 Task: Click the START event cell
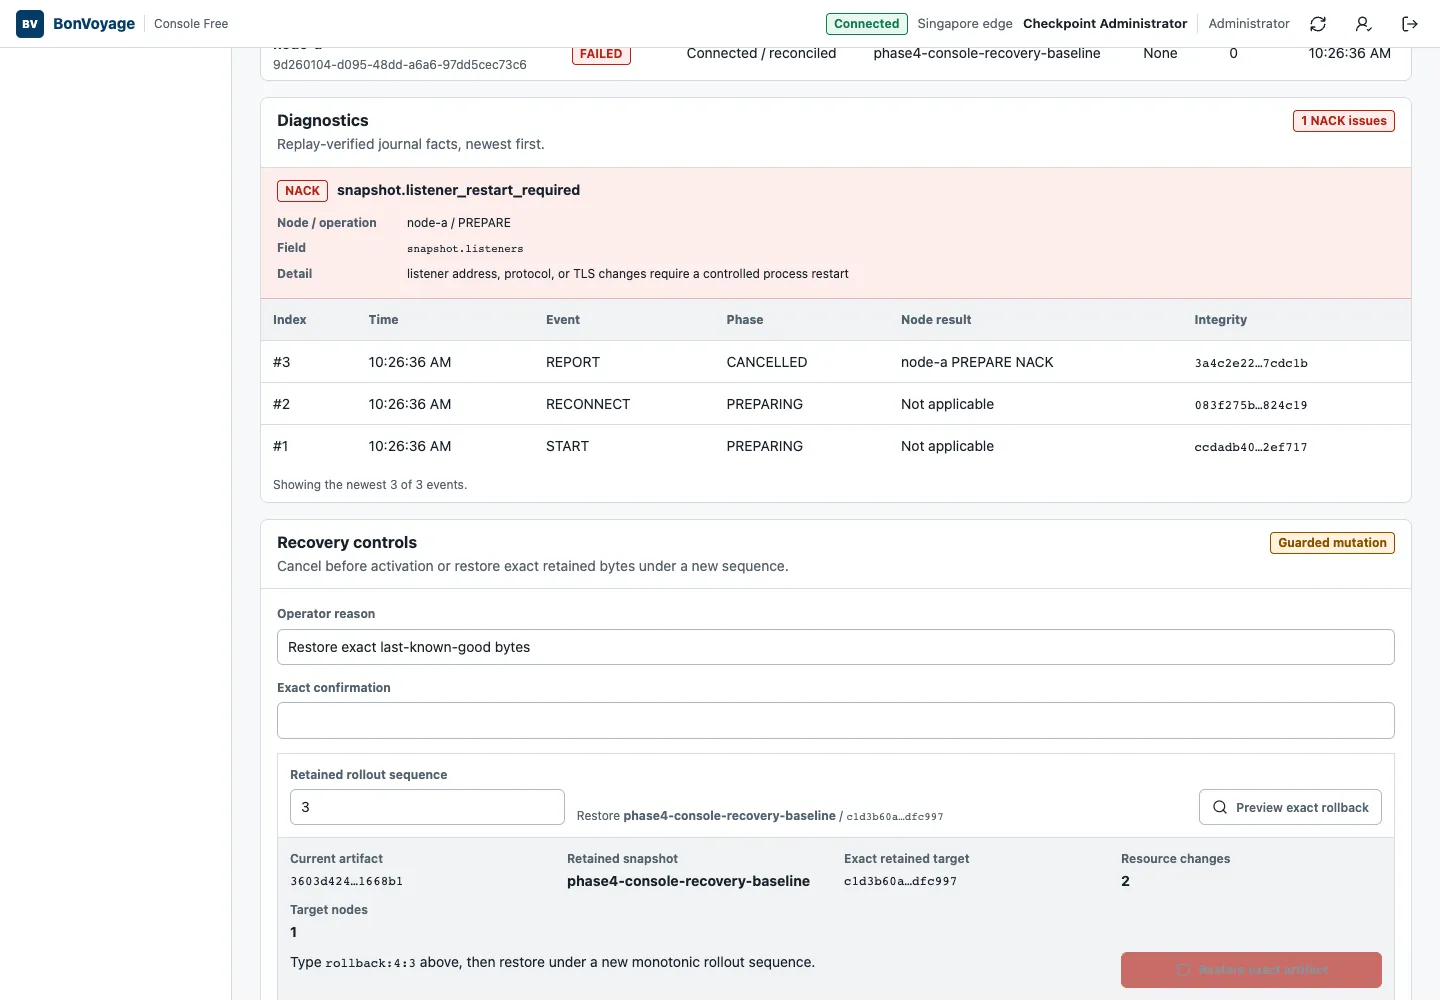point(567,446)
